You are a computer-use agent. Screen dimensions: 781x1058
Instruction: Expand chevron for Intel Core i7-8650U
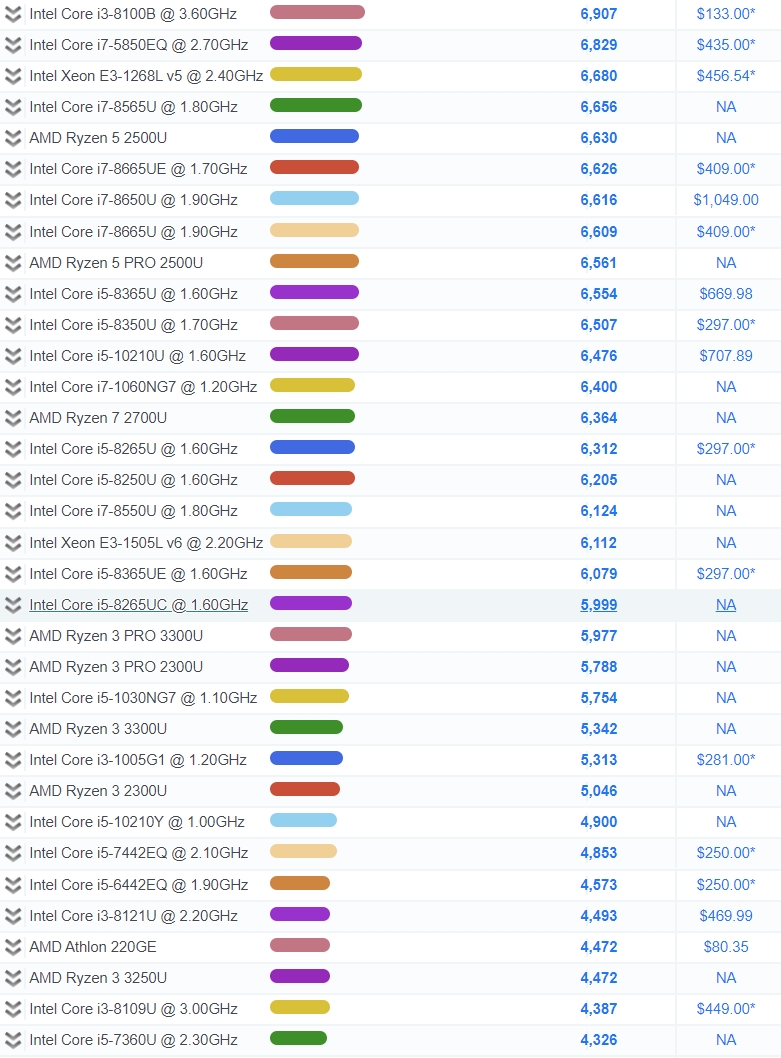(x=13, y=200)
